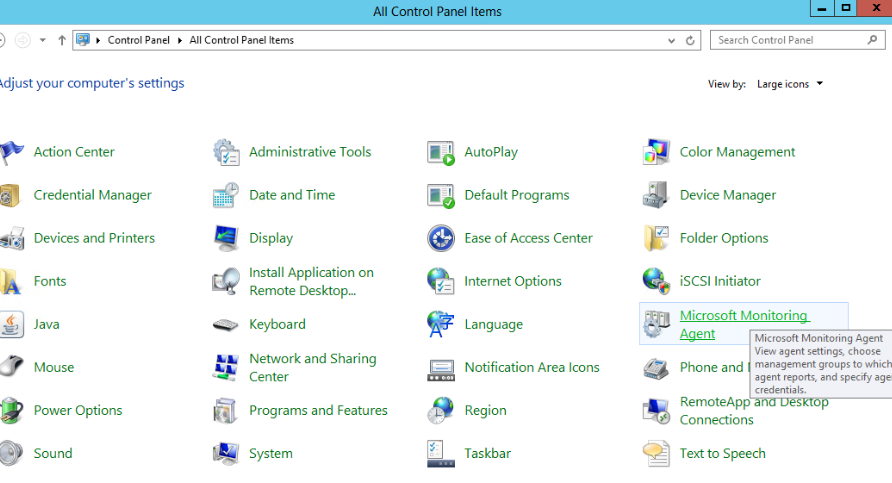
Task: Click the Text to Speech icon
Action: (x=656, y=453)
